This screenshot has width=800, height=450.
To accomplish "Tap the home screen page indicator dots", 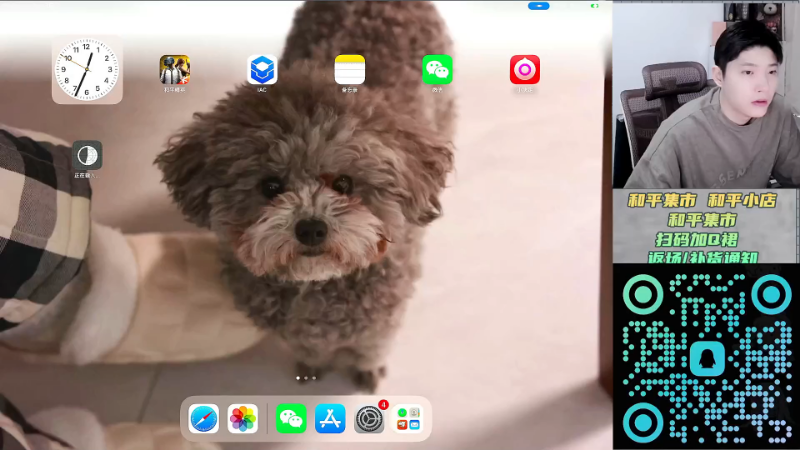I will coord(306,378).
